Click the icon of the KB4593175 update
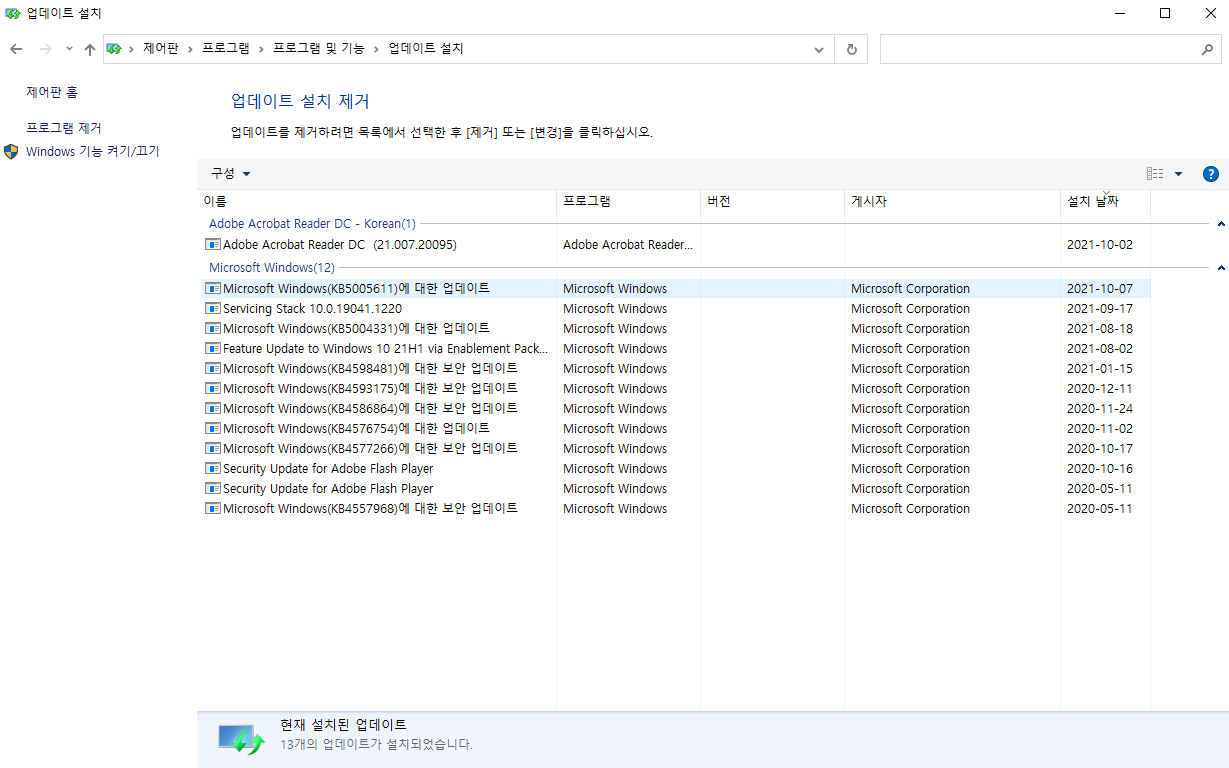Viewport: 1229px width, 768px height. pyautogui.click(x=212, y=388)
